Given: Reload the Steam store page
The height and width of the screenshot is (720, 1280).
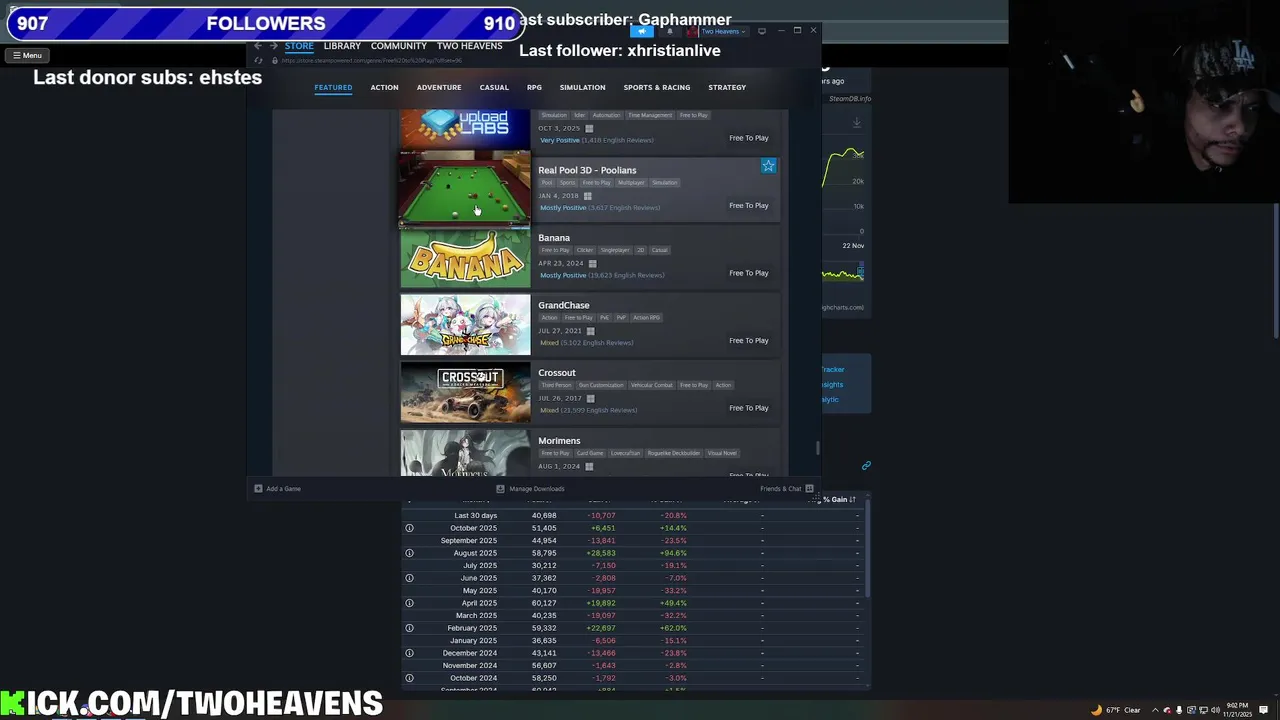Looking at the screenshot, I should click(258, 60).
